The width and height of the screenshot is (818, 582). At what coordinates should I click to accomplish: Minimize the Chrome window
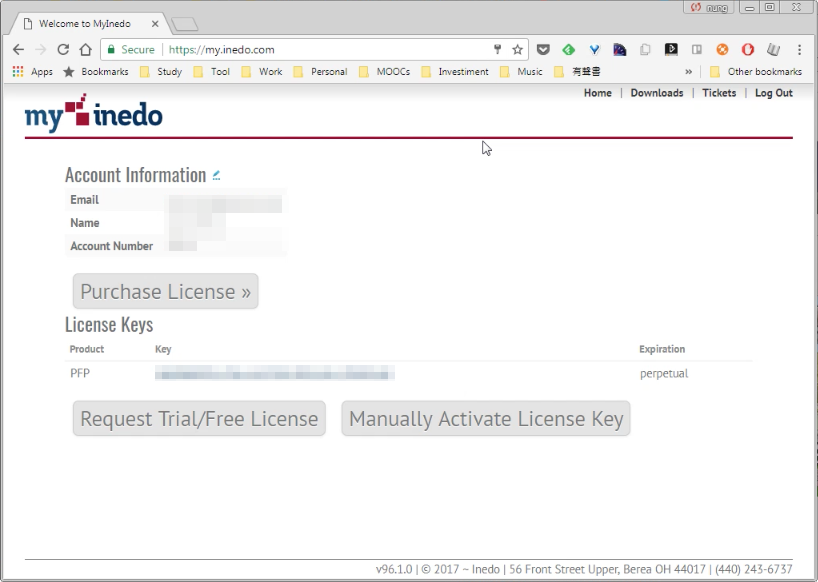(x=749, y=7)
